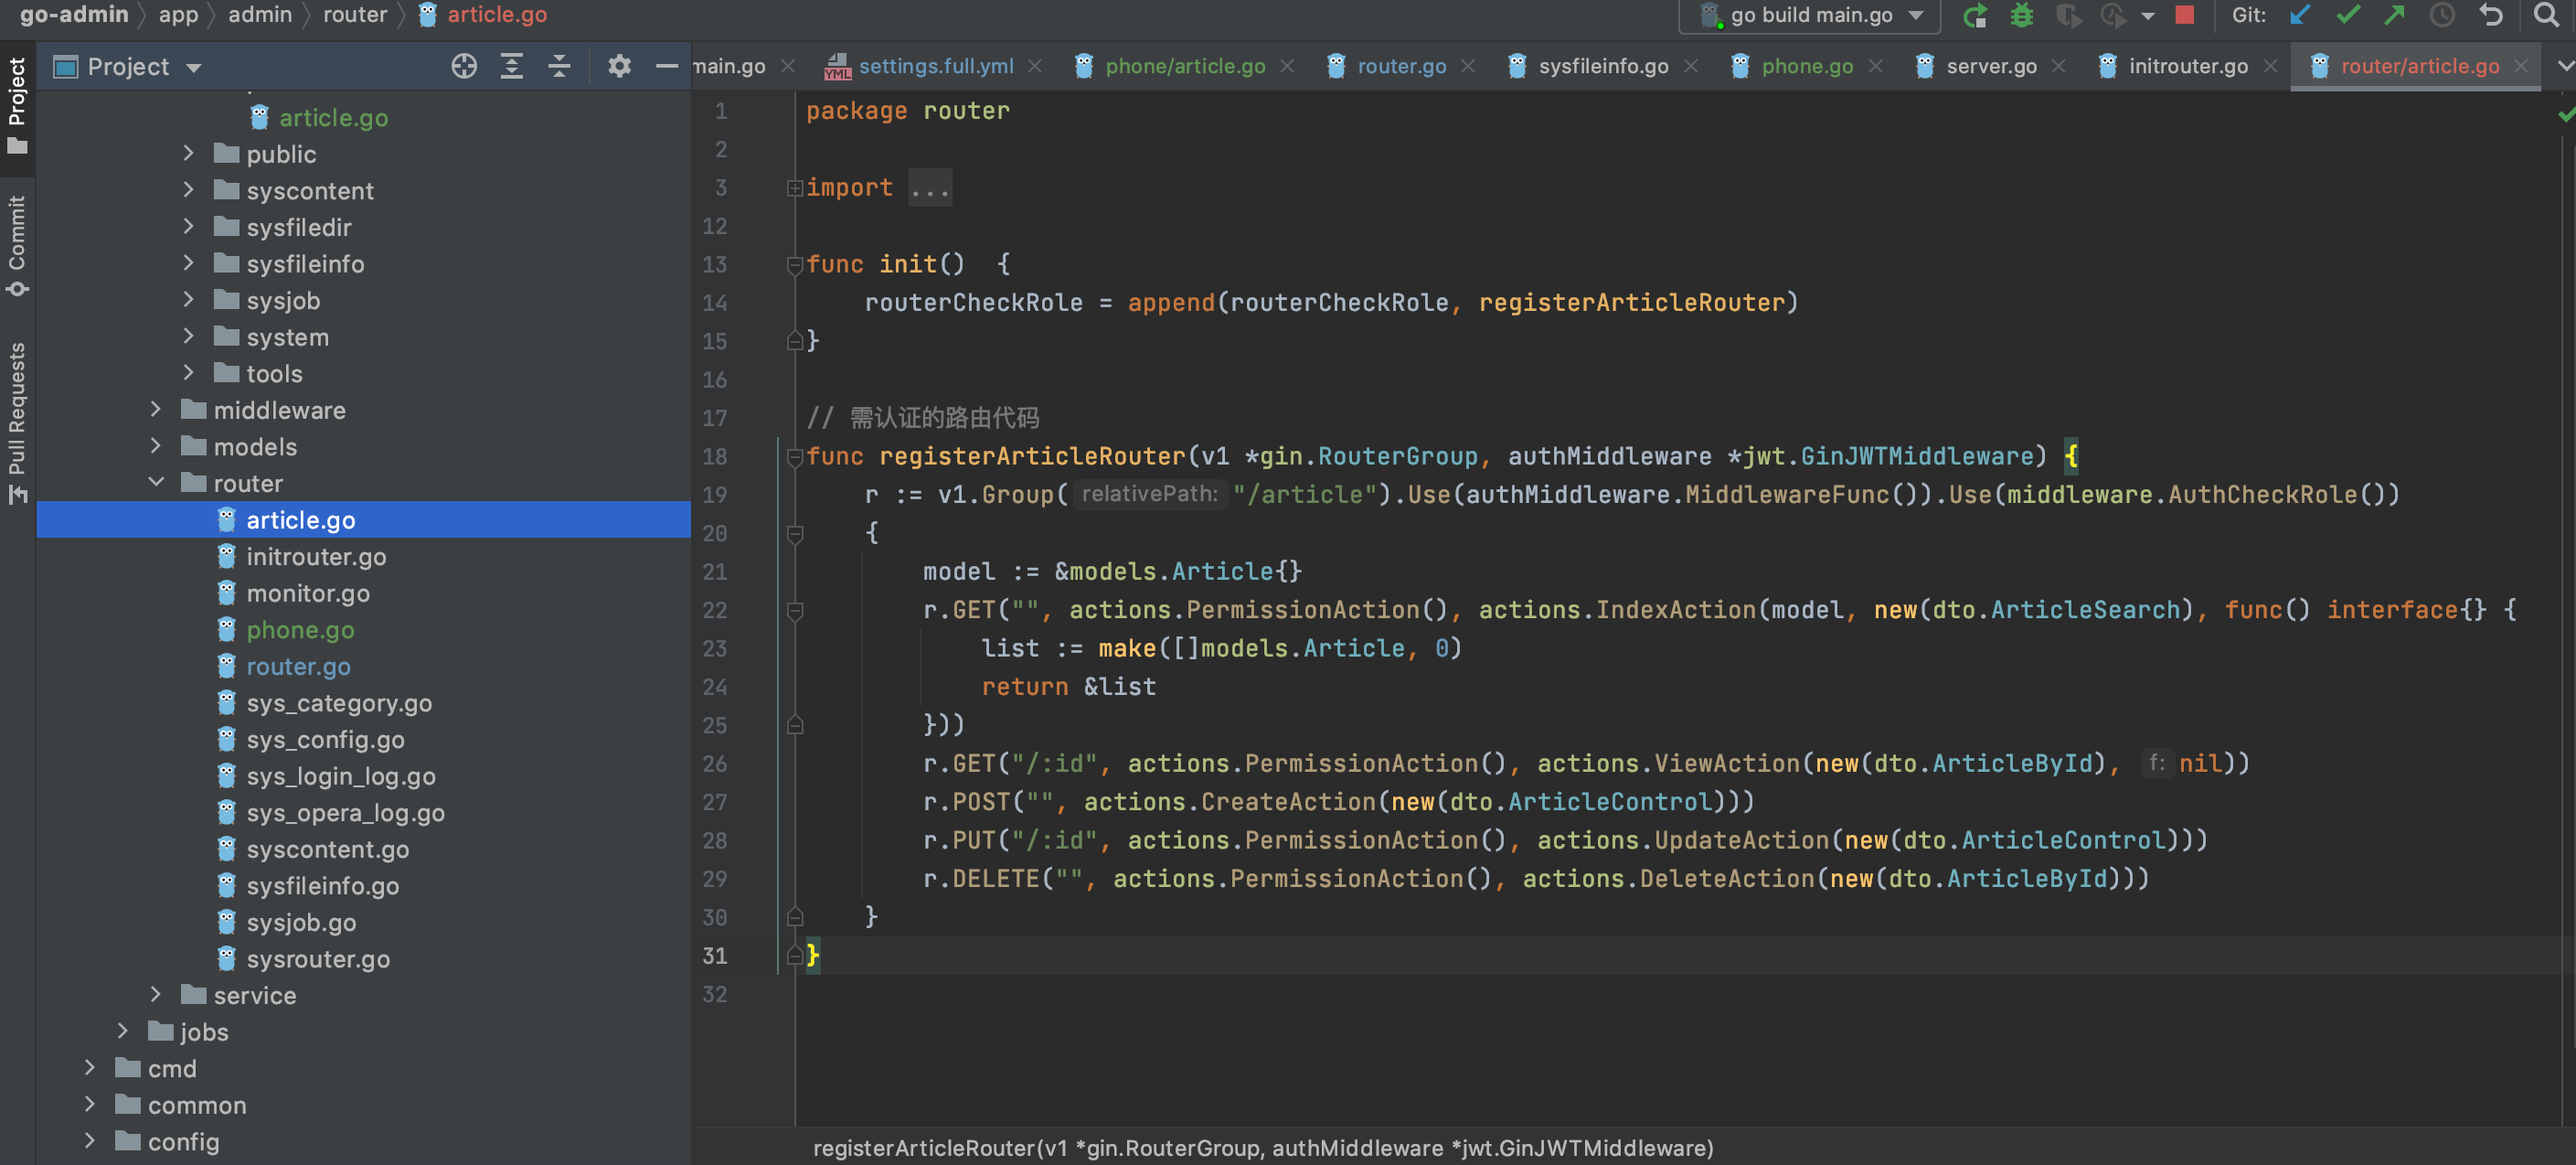Open go build main.go run configuration dropdown
This screenshot has width=2576, height=1165.
1810,16
